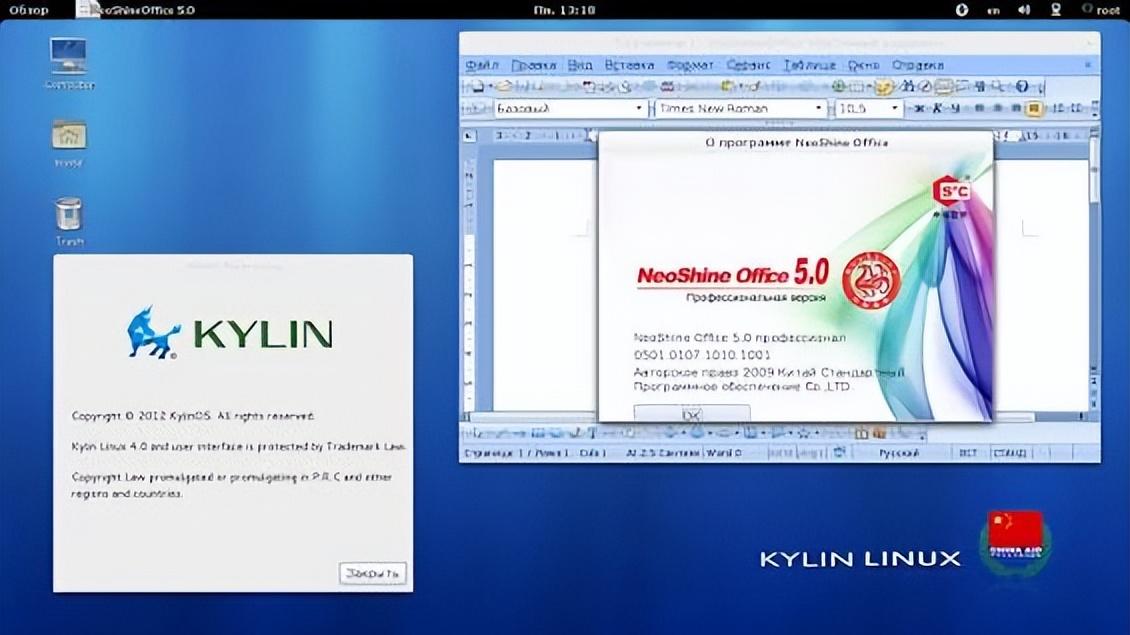Image resolution: width=1130 pixels, height=635 pixels.
Task: Select the Text T tool in drawing toolbar
Action: point(592,434)
